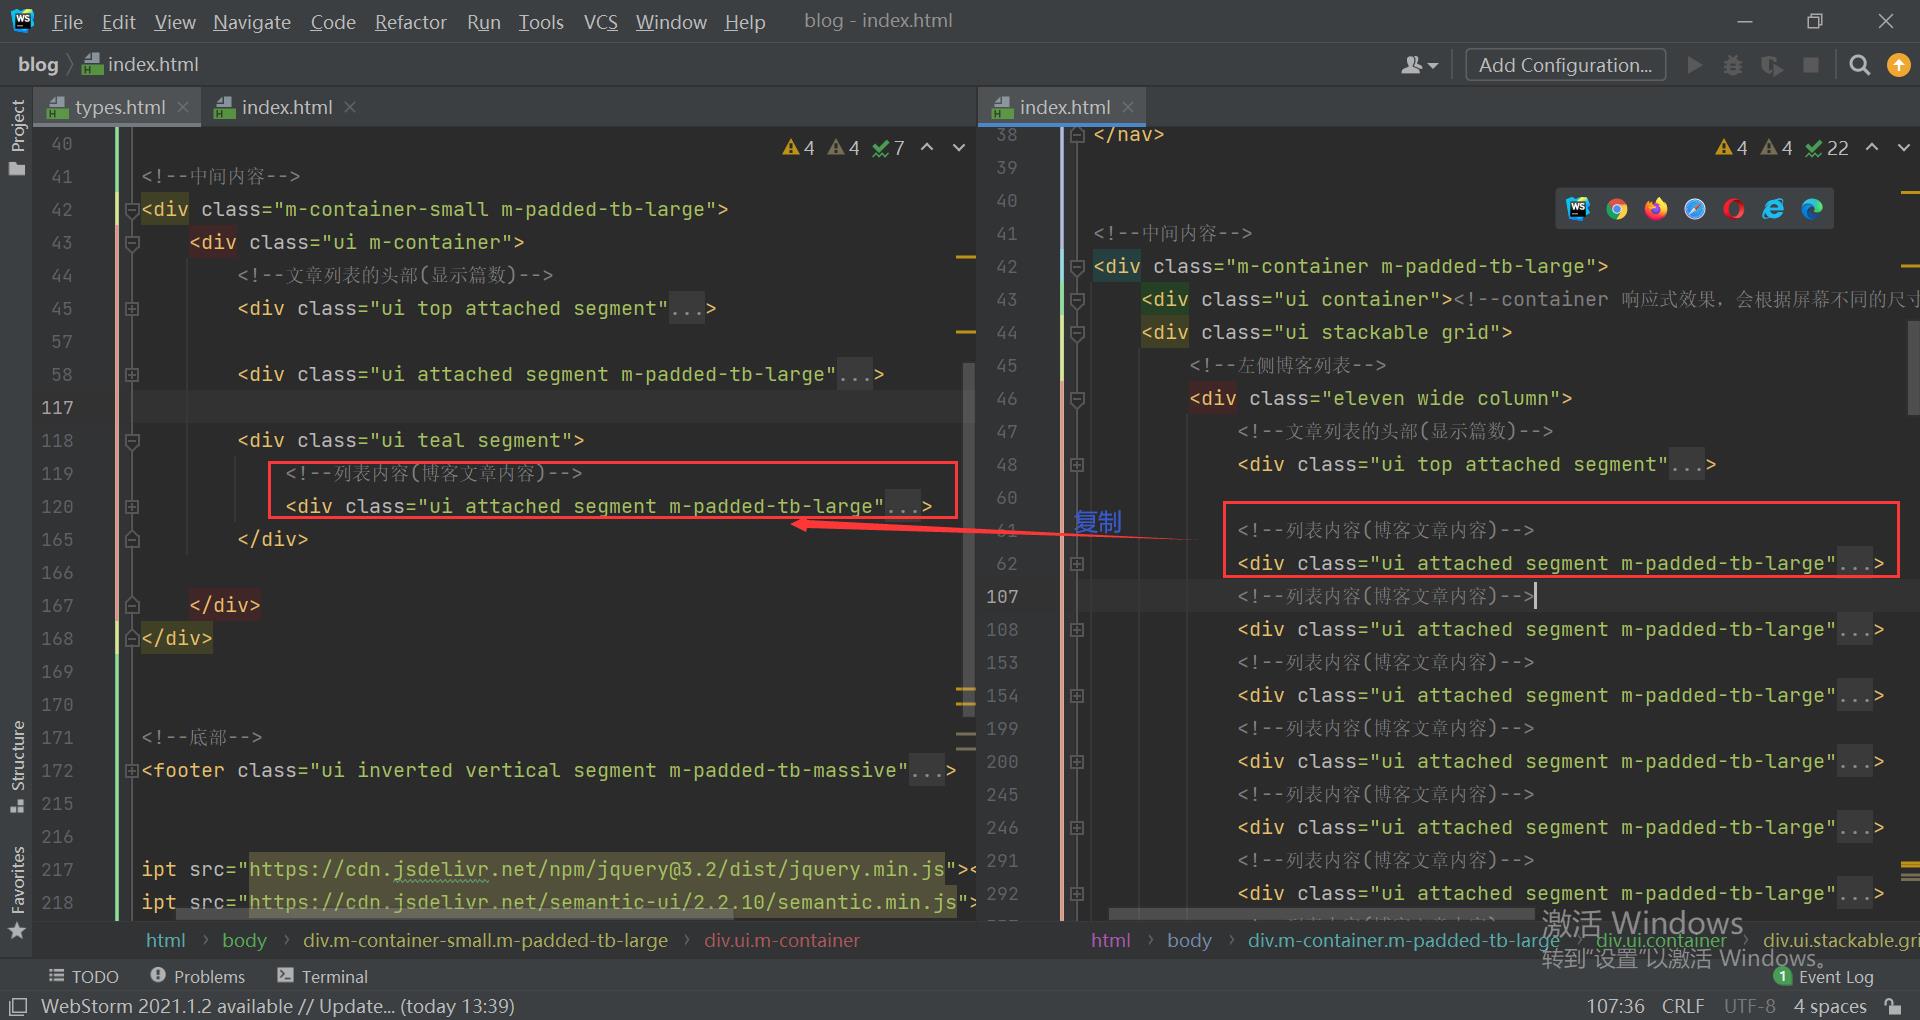This screenshot has height=1020, width=1920.
Task: Expand folded div on left line 45
Action: (x=131, y=309)
